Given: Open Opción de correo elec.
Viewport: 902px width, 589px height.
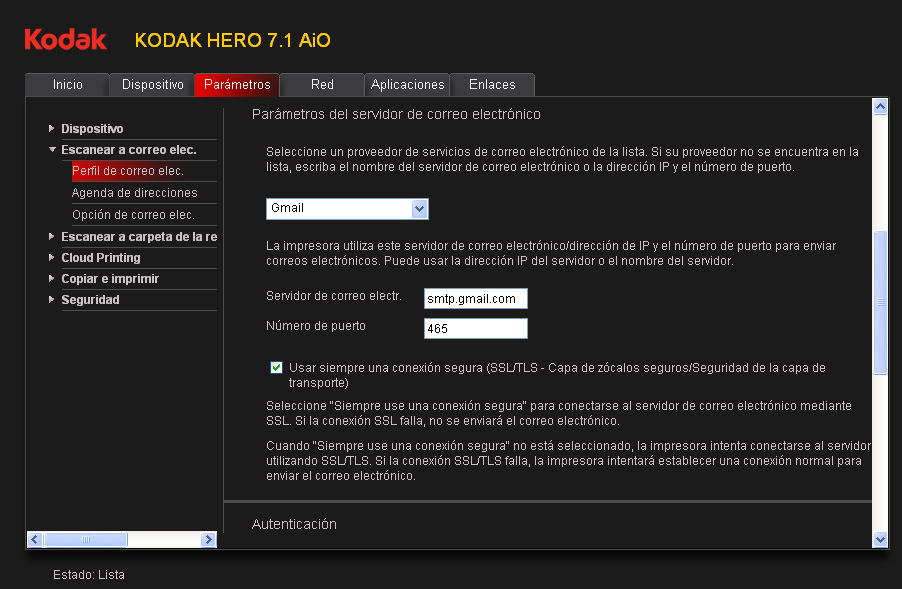Looking at the screenshot, I should [x=133, y=215].
